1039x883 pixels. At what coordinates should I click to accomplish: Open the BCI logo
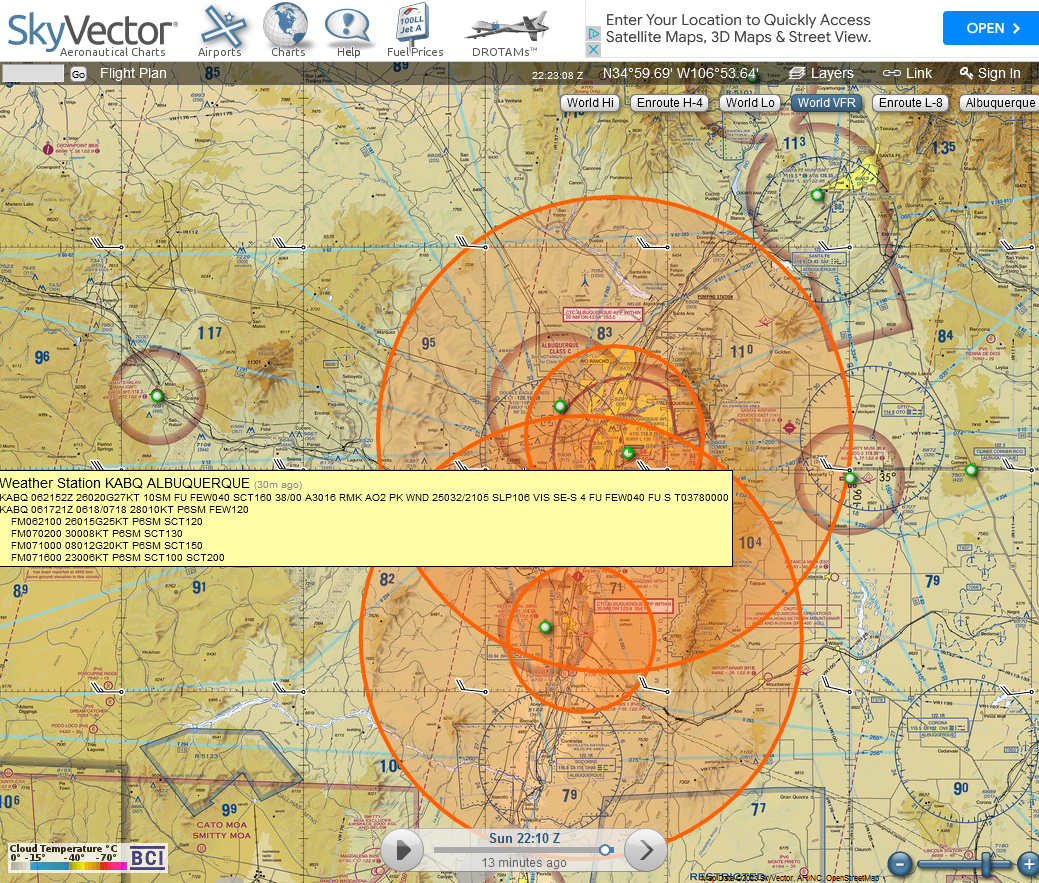pyautogui.click(x=147, y=858)
